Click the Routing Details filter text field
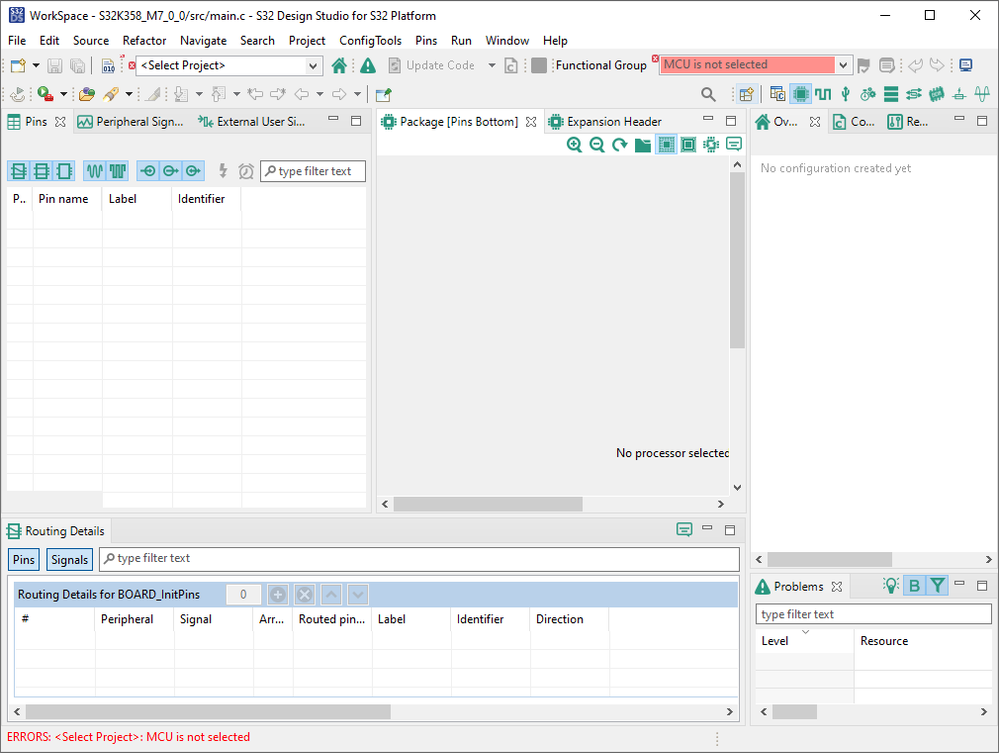Screen dimensions: 999x753 (419, 559)
